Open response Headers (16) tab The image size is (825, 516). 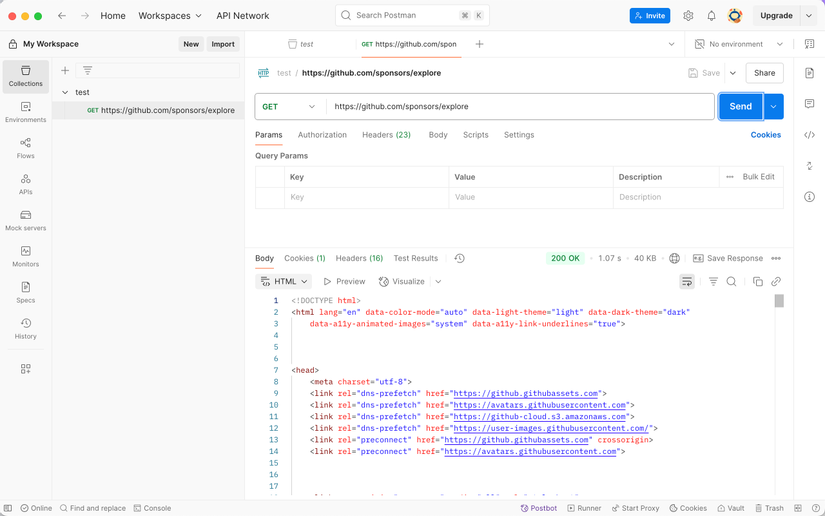point(359,258)
